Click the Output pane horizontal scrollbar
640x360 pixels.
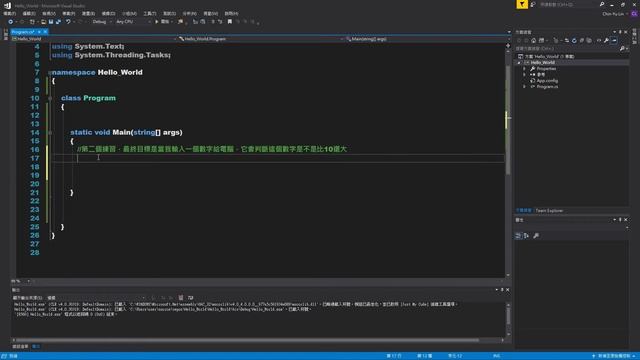pos(258,340)
